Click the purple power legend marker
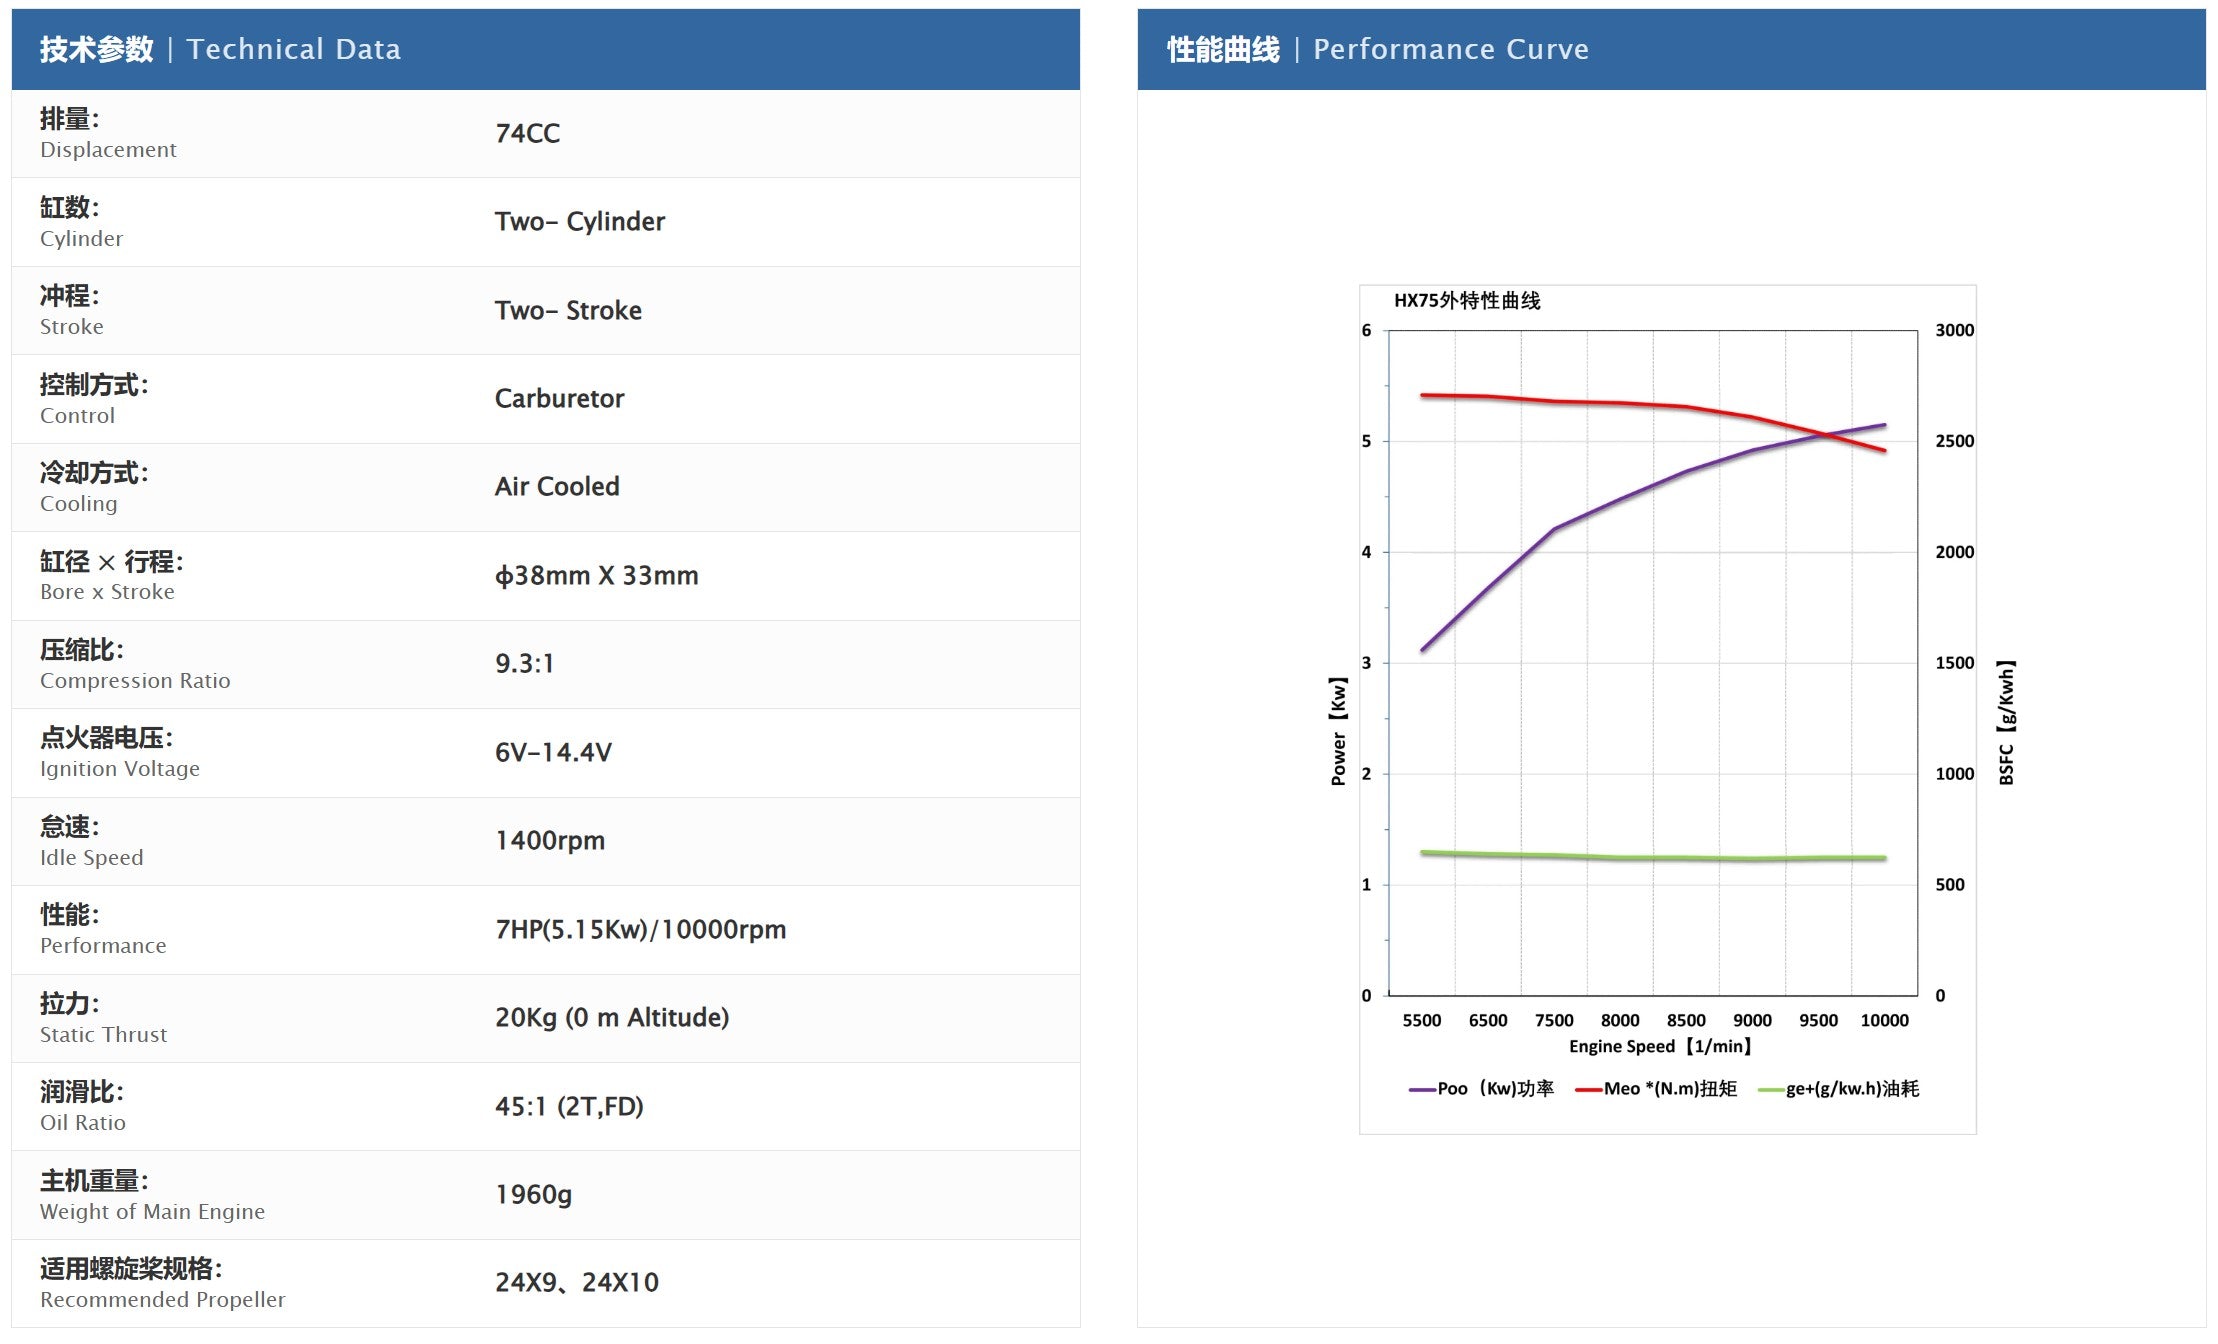The image size is (2218, 1344). [1422, 1090]
